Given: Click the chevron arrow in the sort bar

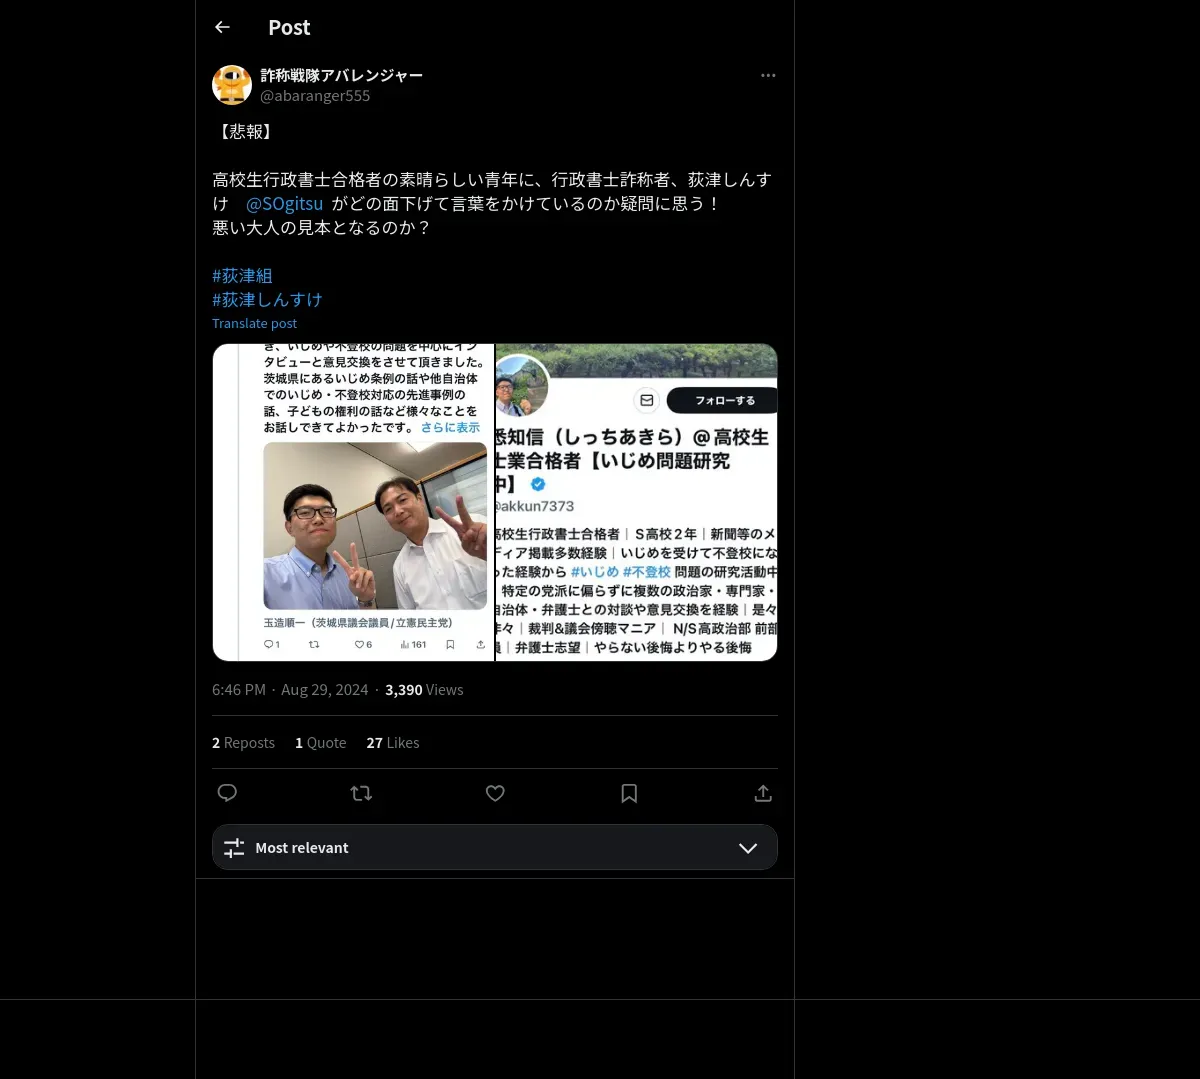Looking at the screenshot, I should [x=748, y=847].
